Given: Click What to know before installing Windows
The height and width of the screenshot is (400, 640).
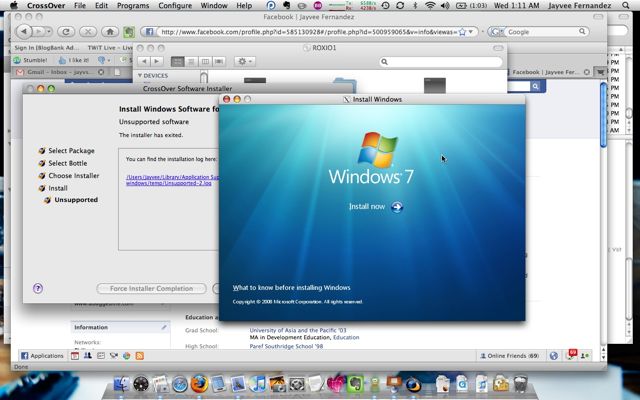Looking at the screenshot, I should 291,287.
